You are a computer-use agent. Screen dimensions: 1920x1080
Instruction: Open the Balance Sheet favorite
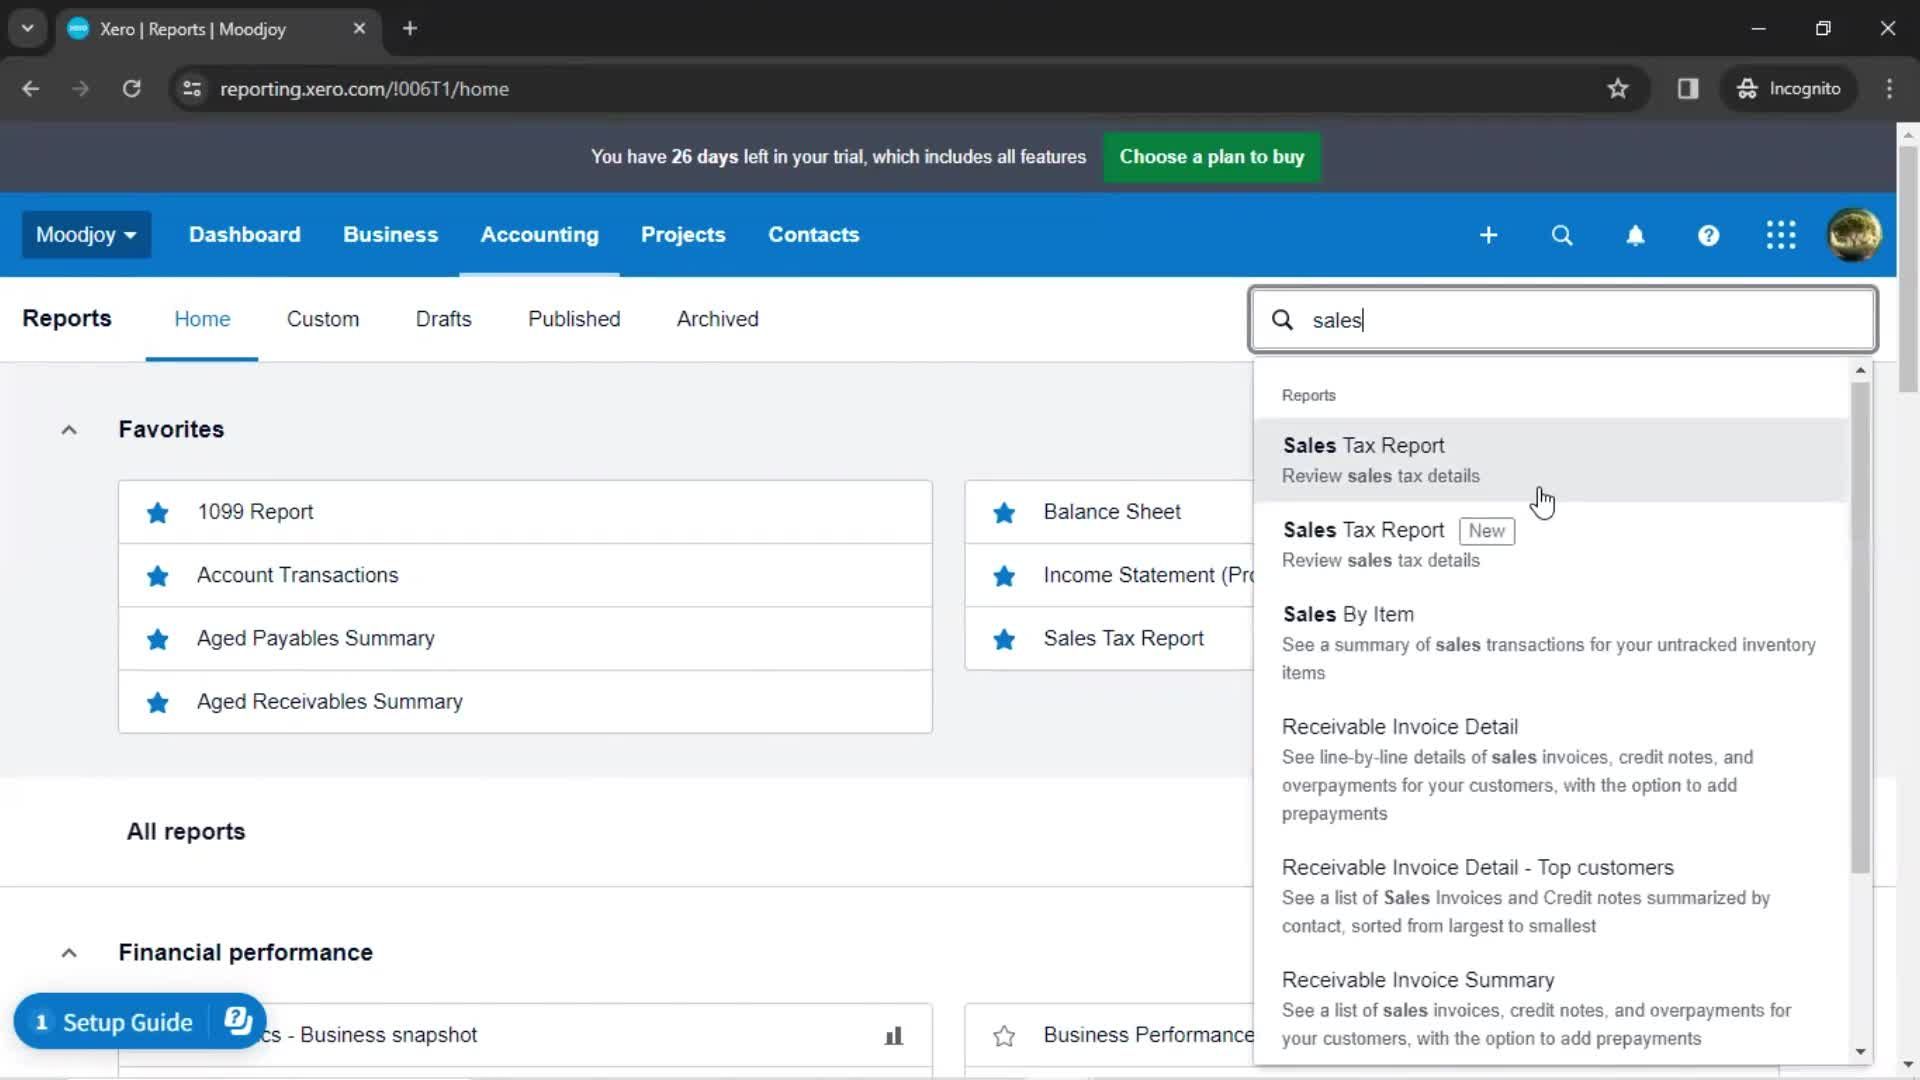pyautogui.click(x=1109, y=512)
